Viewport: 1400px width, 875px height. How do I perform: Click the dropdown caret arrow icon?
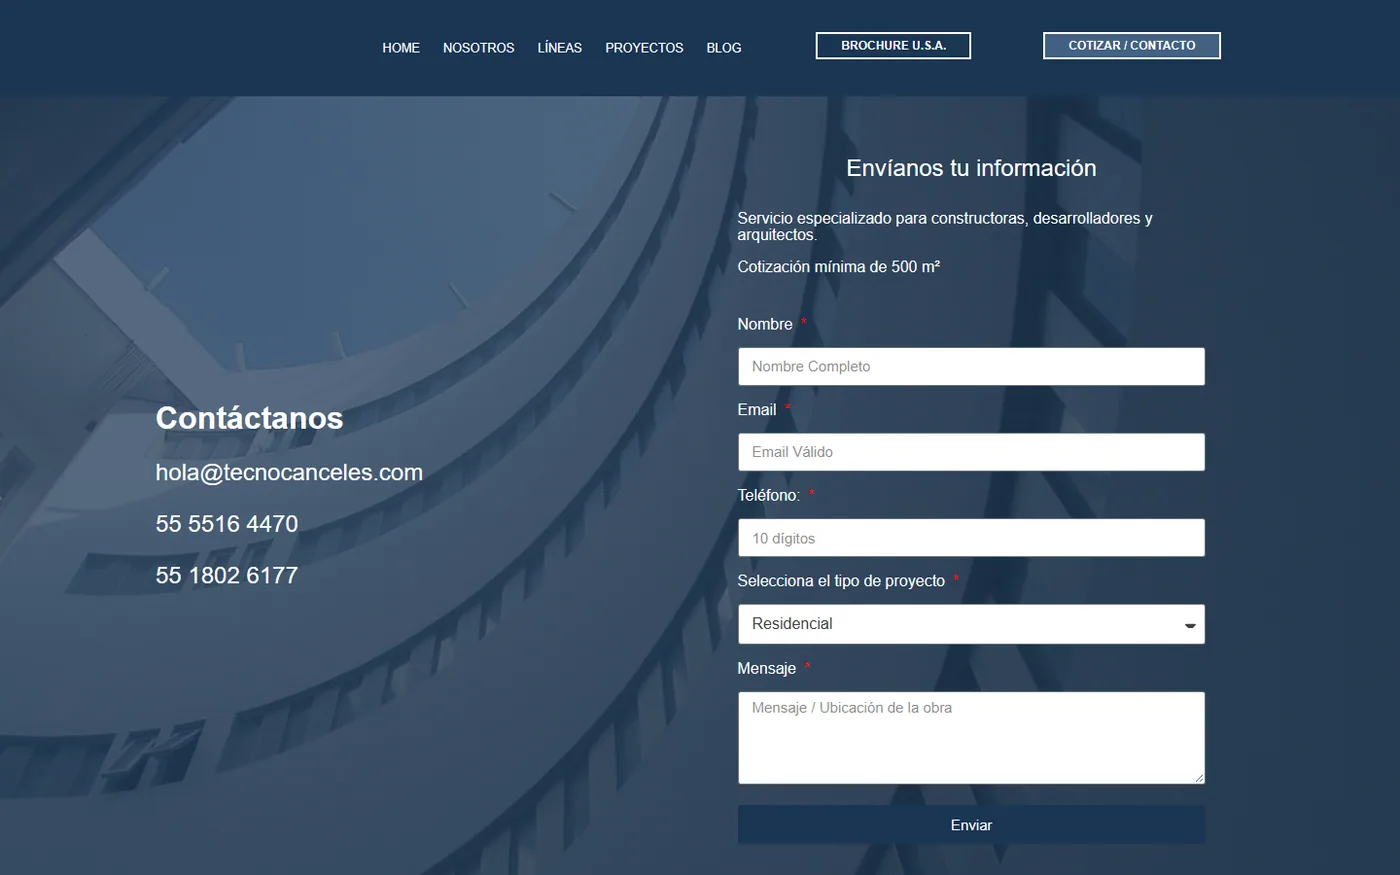[x=1190, y=626]
